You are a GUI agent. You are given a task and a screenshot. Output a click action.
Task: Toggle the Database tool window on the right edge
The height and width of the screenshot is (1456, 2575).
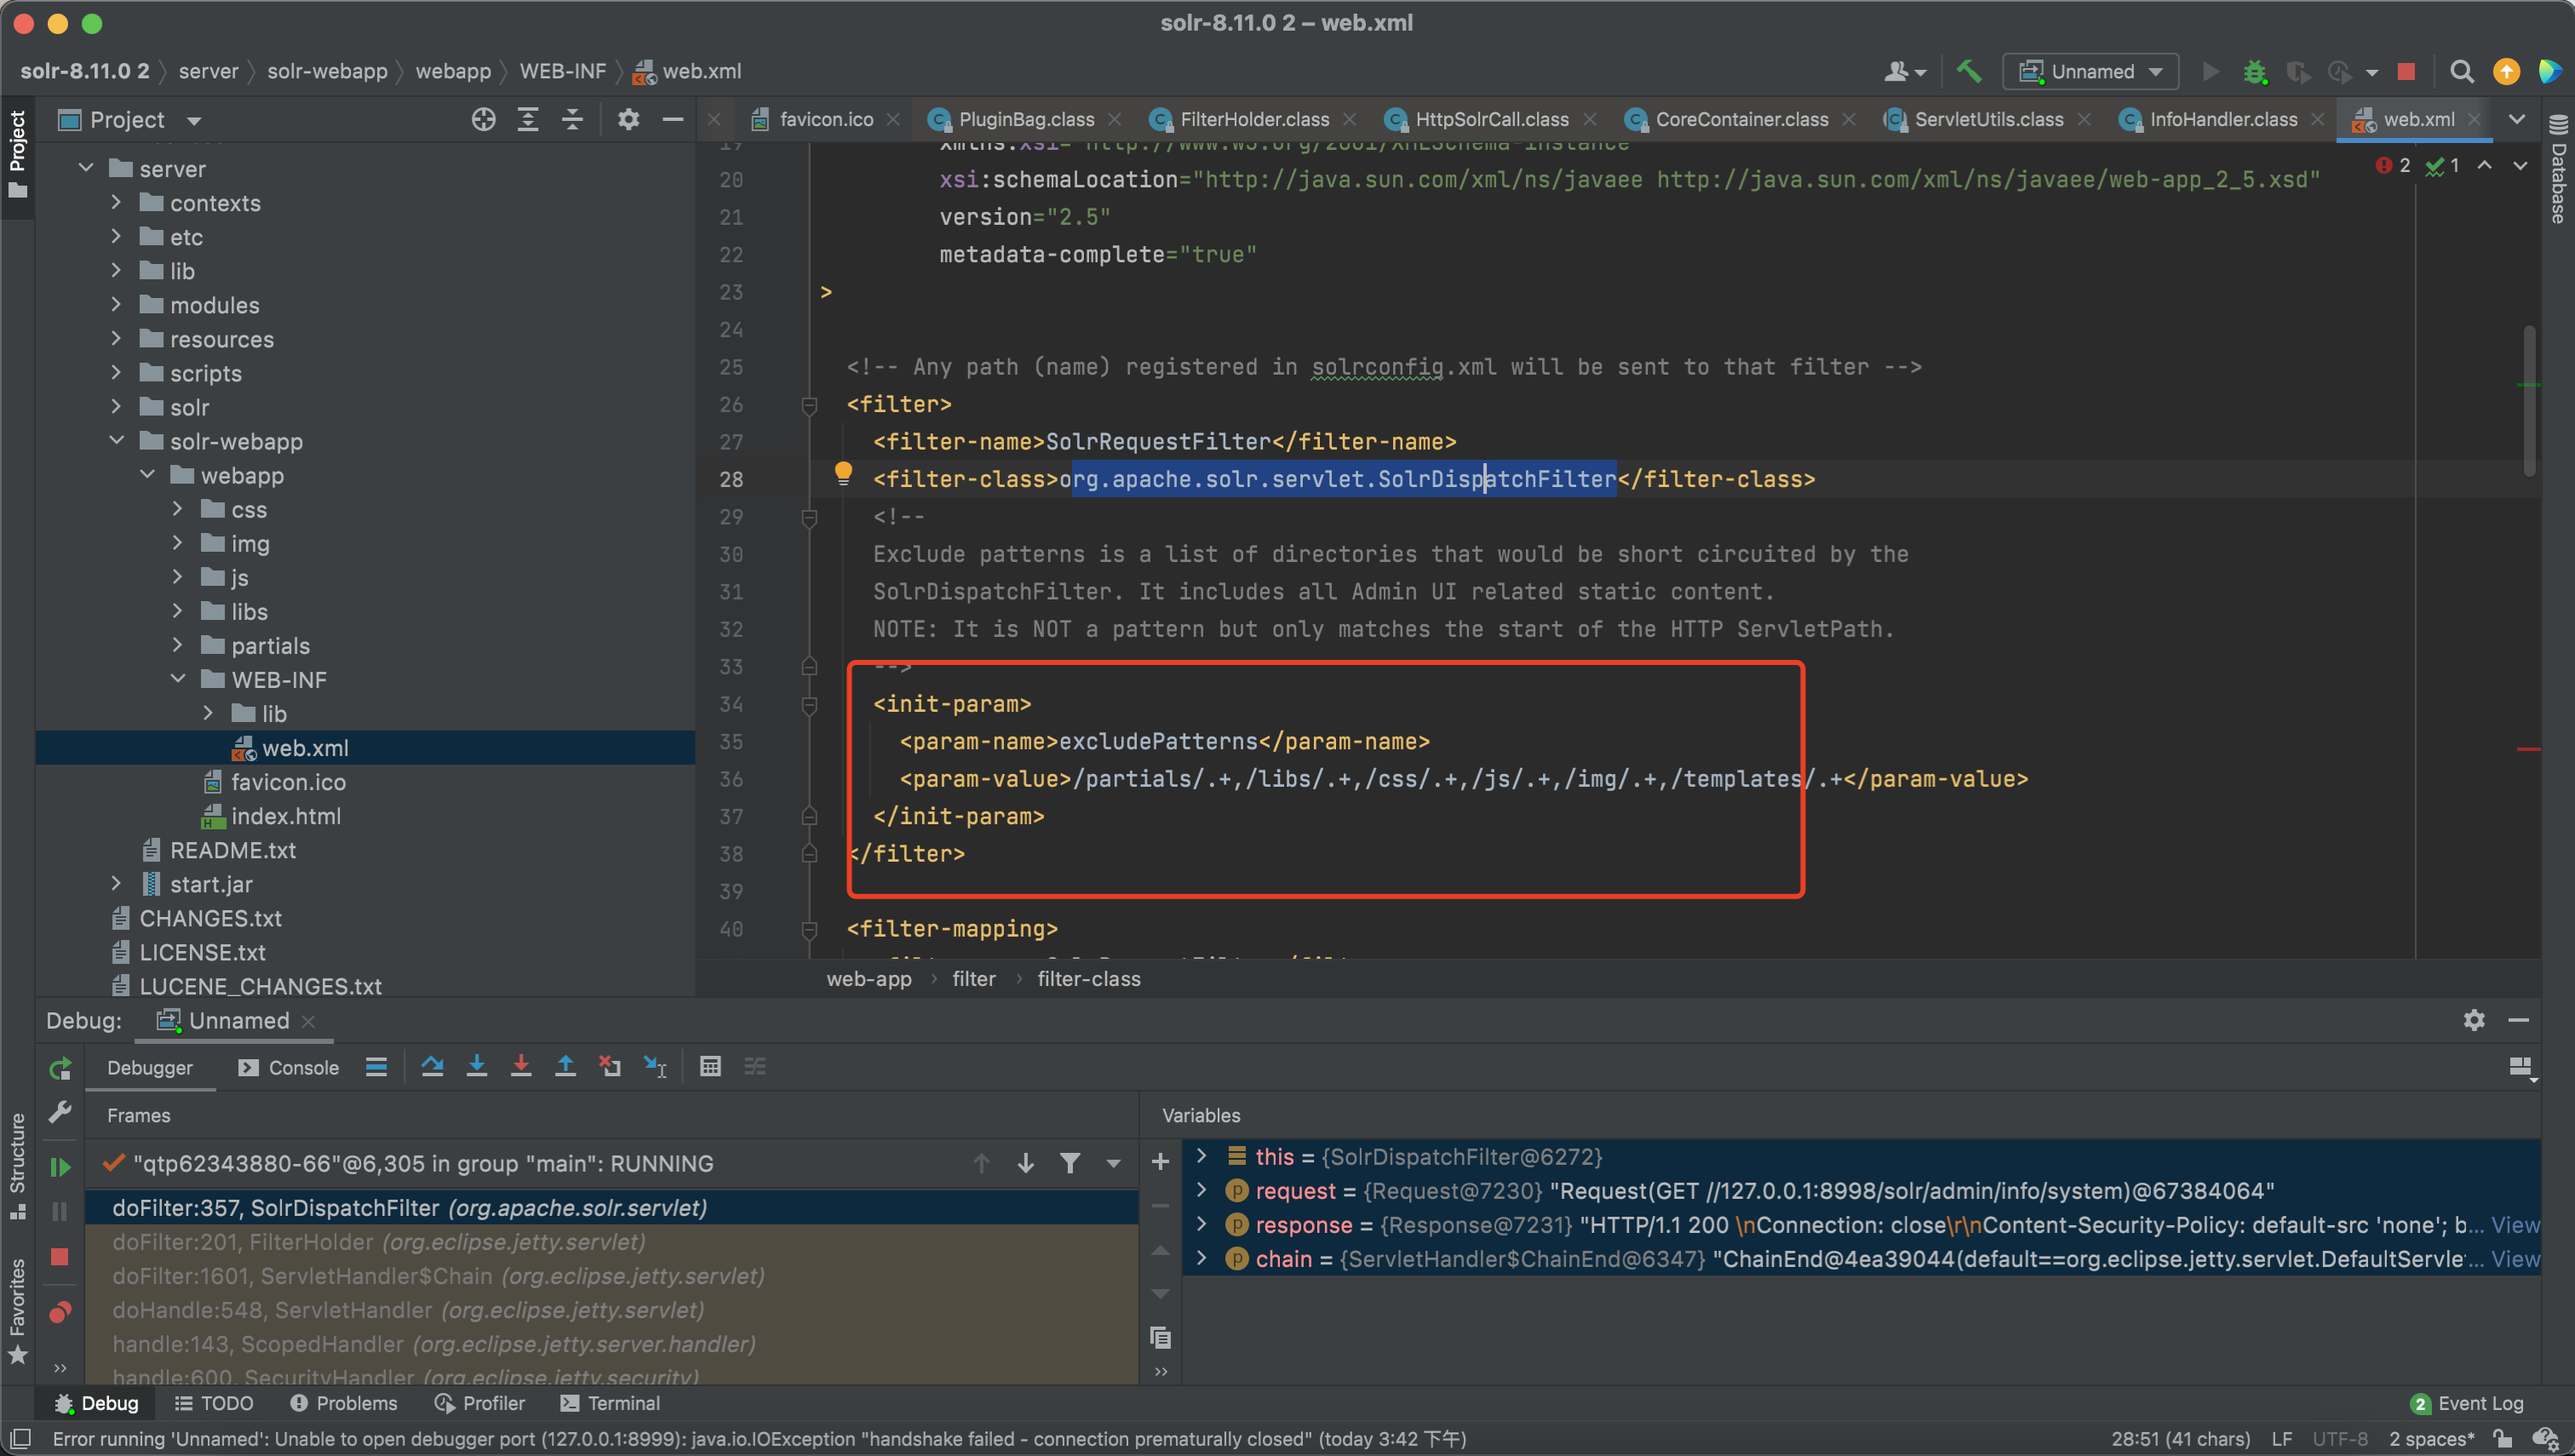(2558, 170)
